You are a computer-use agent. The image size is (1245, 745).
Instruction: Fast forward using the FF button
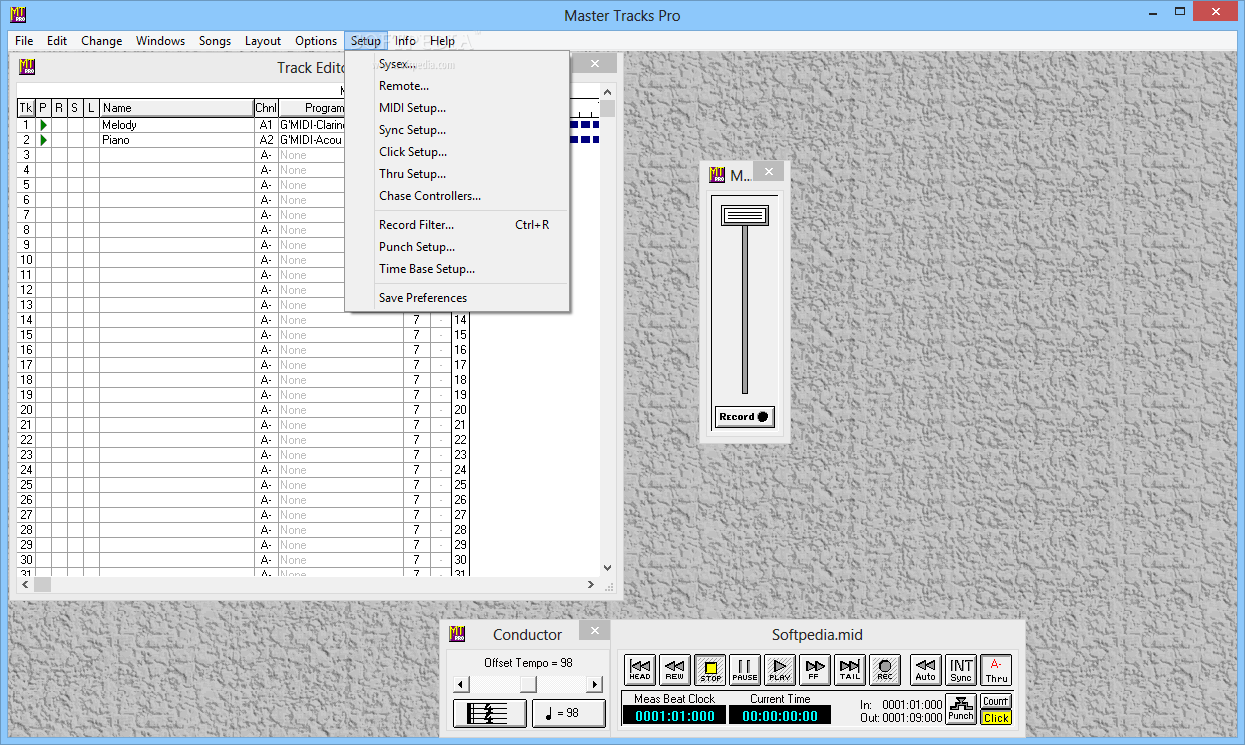tap(815, 669)
